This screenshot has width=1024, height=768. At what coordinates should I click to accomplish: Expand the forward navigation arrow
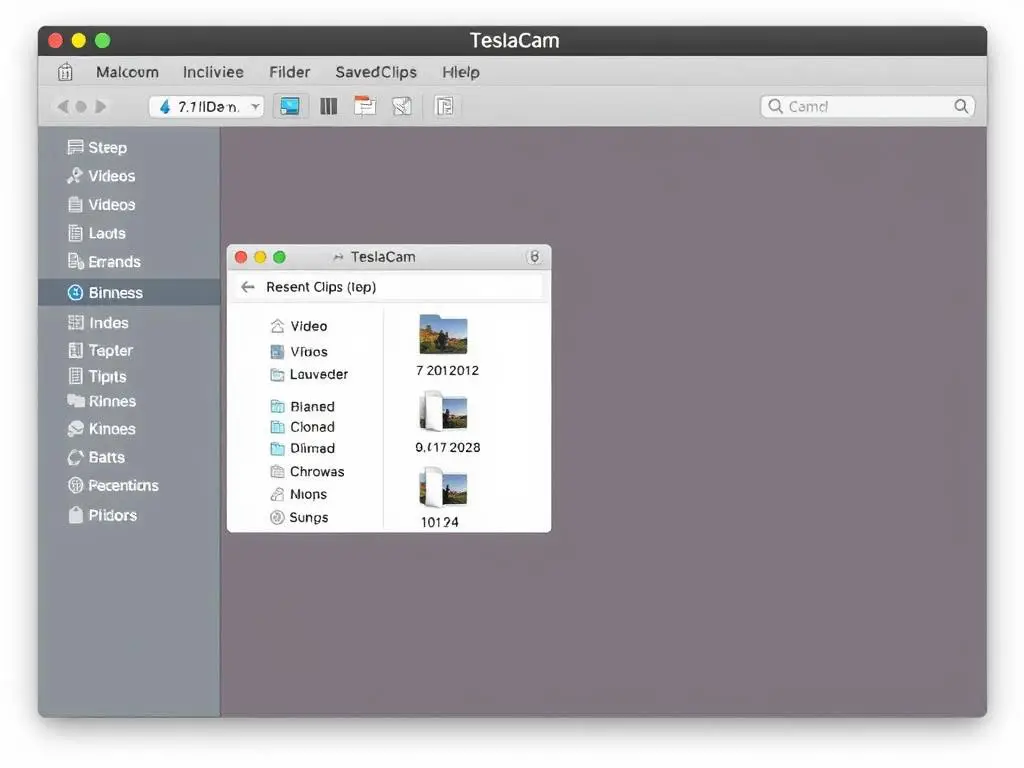click(x=100, y=105)
